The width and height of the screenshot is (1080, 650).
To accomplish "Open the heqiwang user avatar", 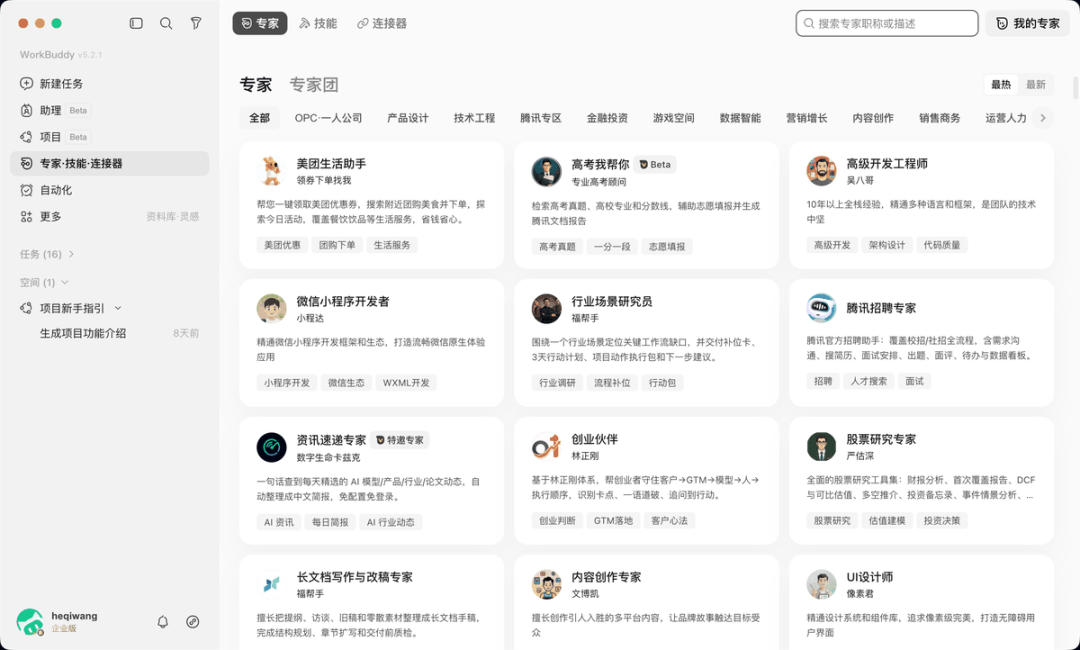I will [30, 622].
